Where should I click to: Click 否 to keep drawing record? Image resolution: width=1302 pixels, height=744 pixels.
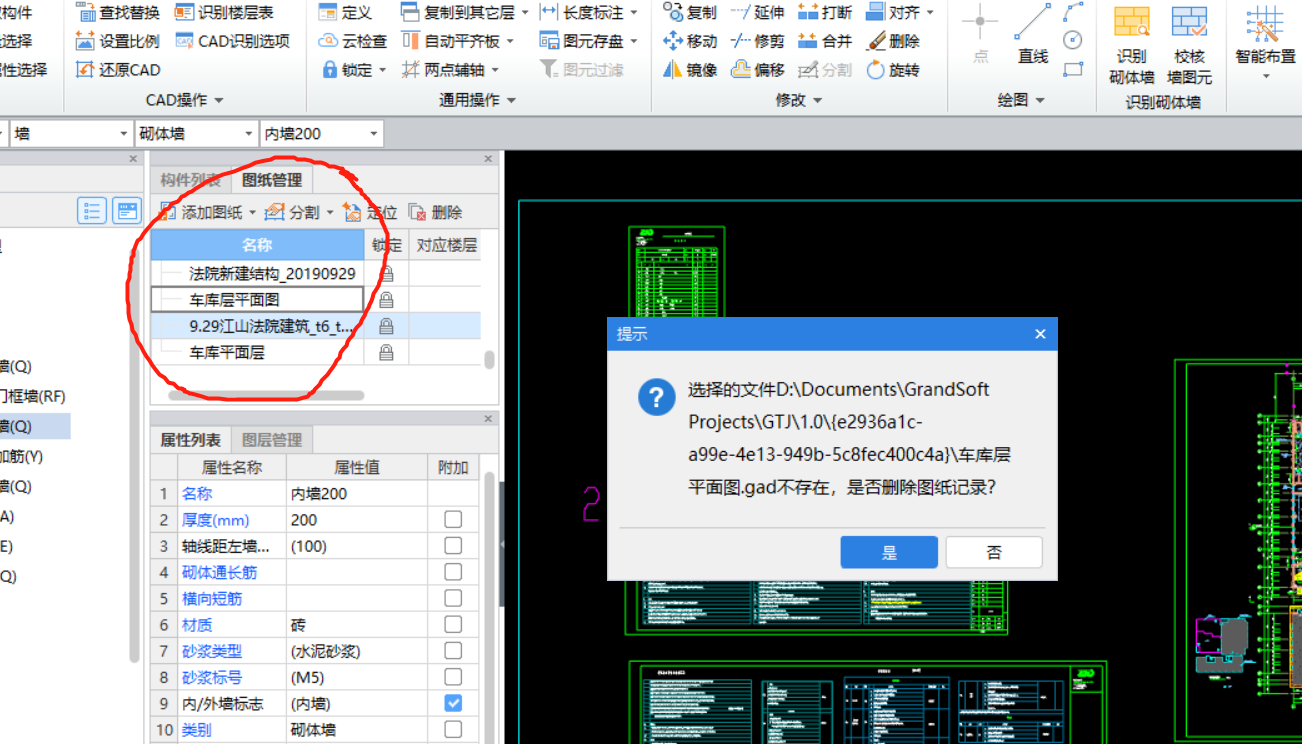(x=994, y=552)
